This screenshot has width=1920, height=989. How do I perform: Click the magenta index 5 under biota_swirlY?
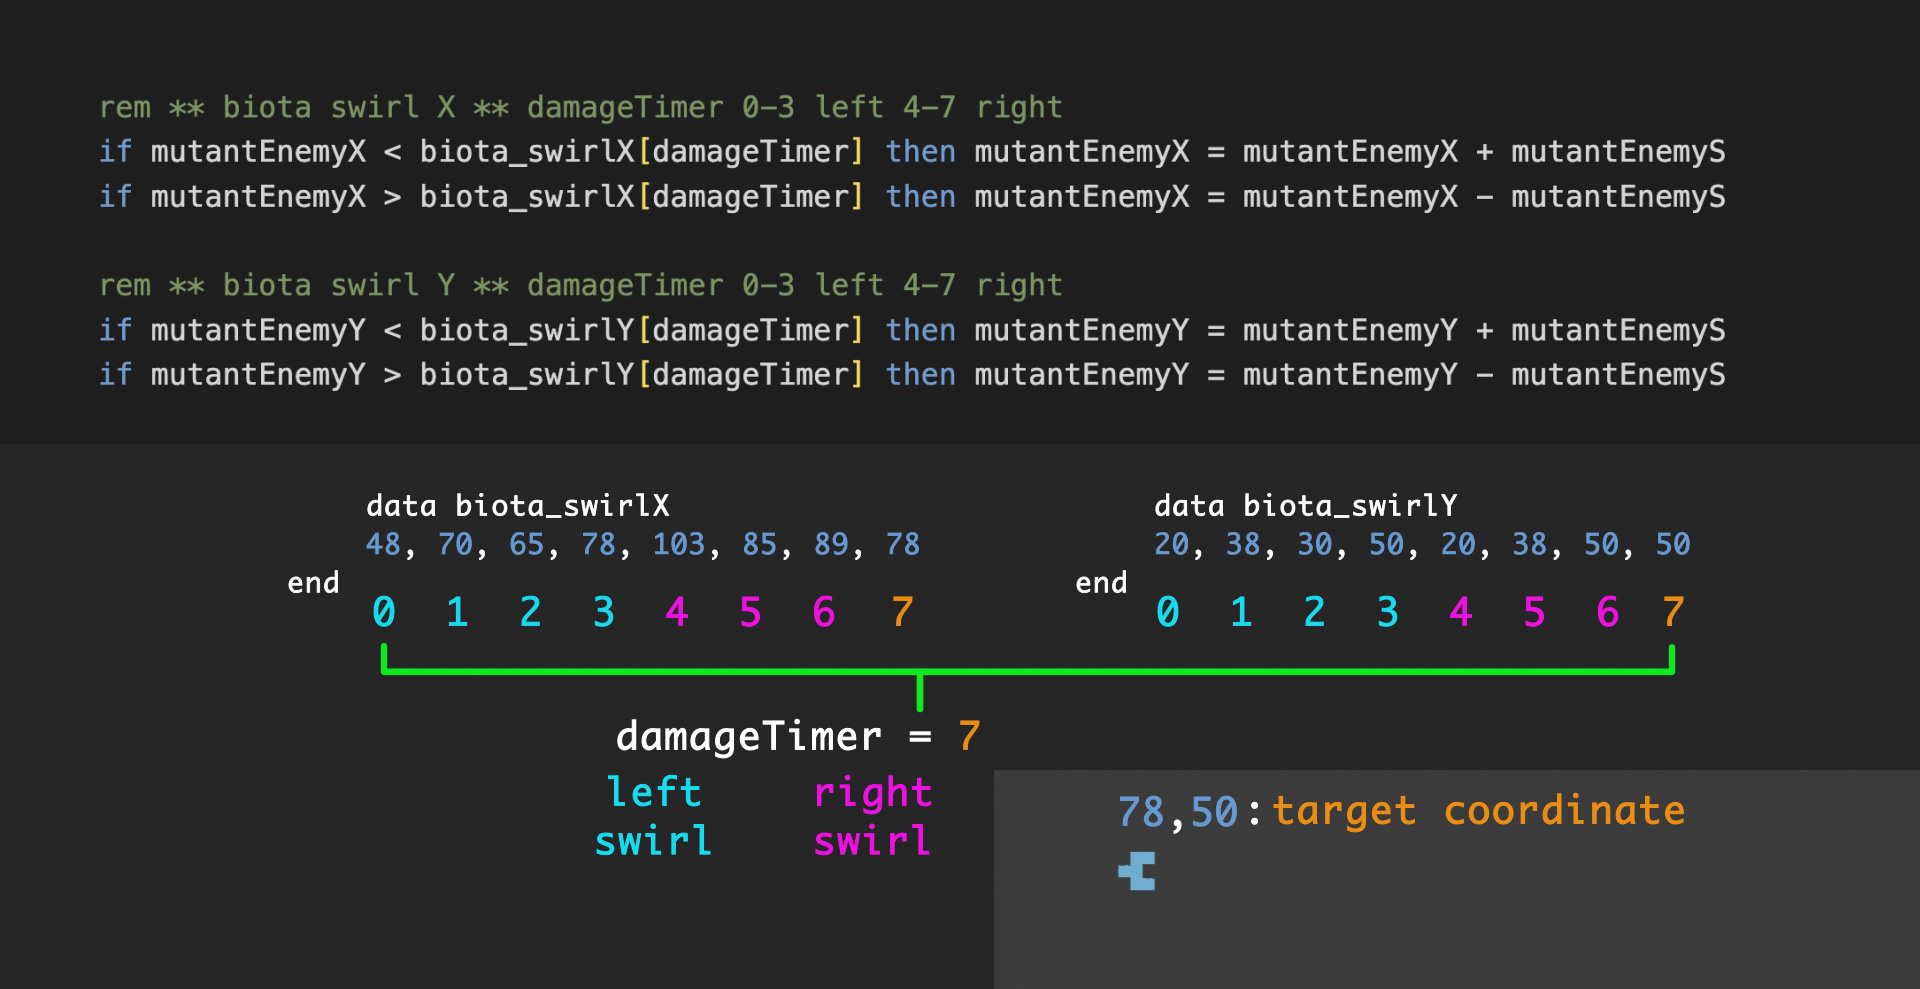pos(1535,612)
